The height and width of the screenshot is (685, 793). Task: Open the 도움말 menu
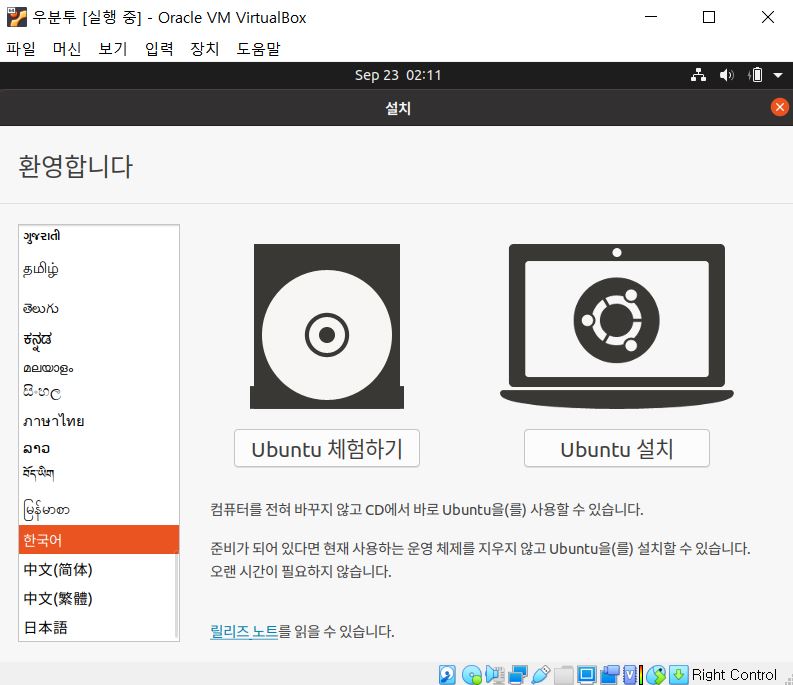(258, 49)
